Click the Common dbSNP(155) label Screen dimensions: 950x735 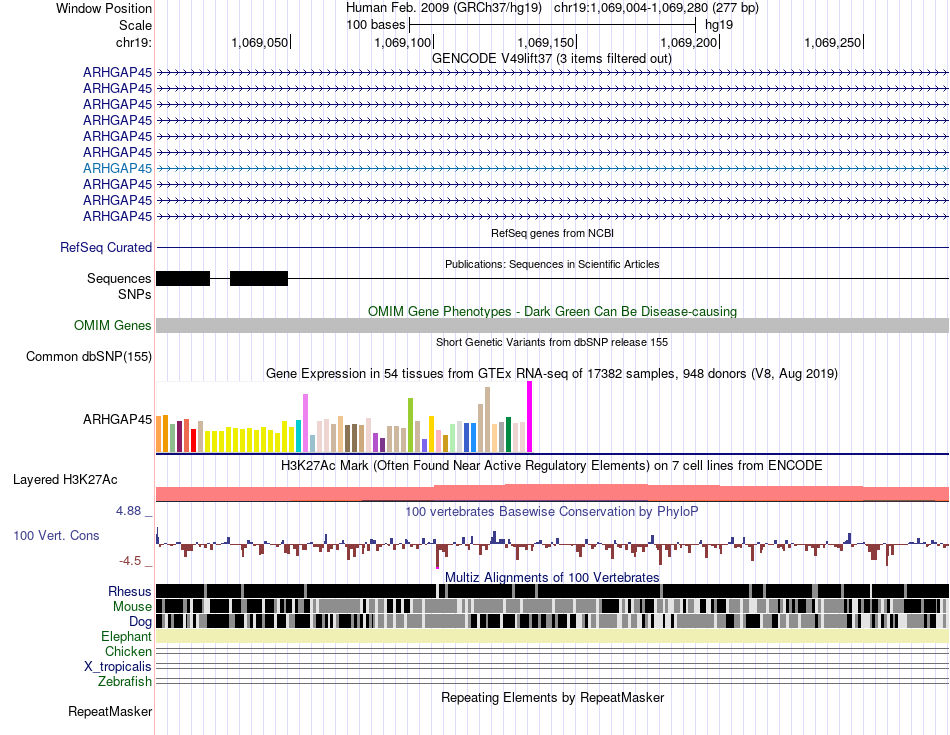pyautogui.click(x=89, y=357)
